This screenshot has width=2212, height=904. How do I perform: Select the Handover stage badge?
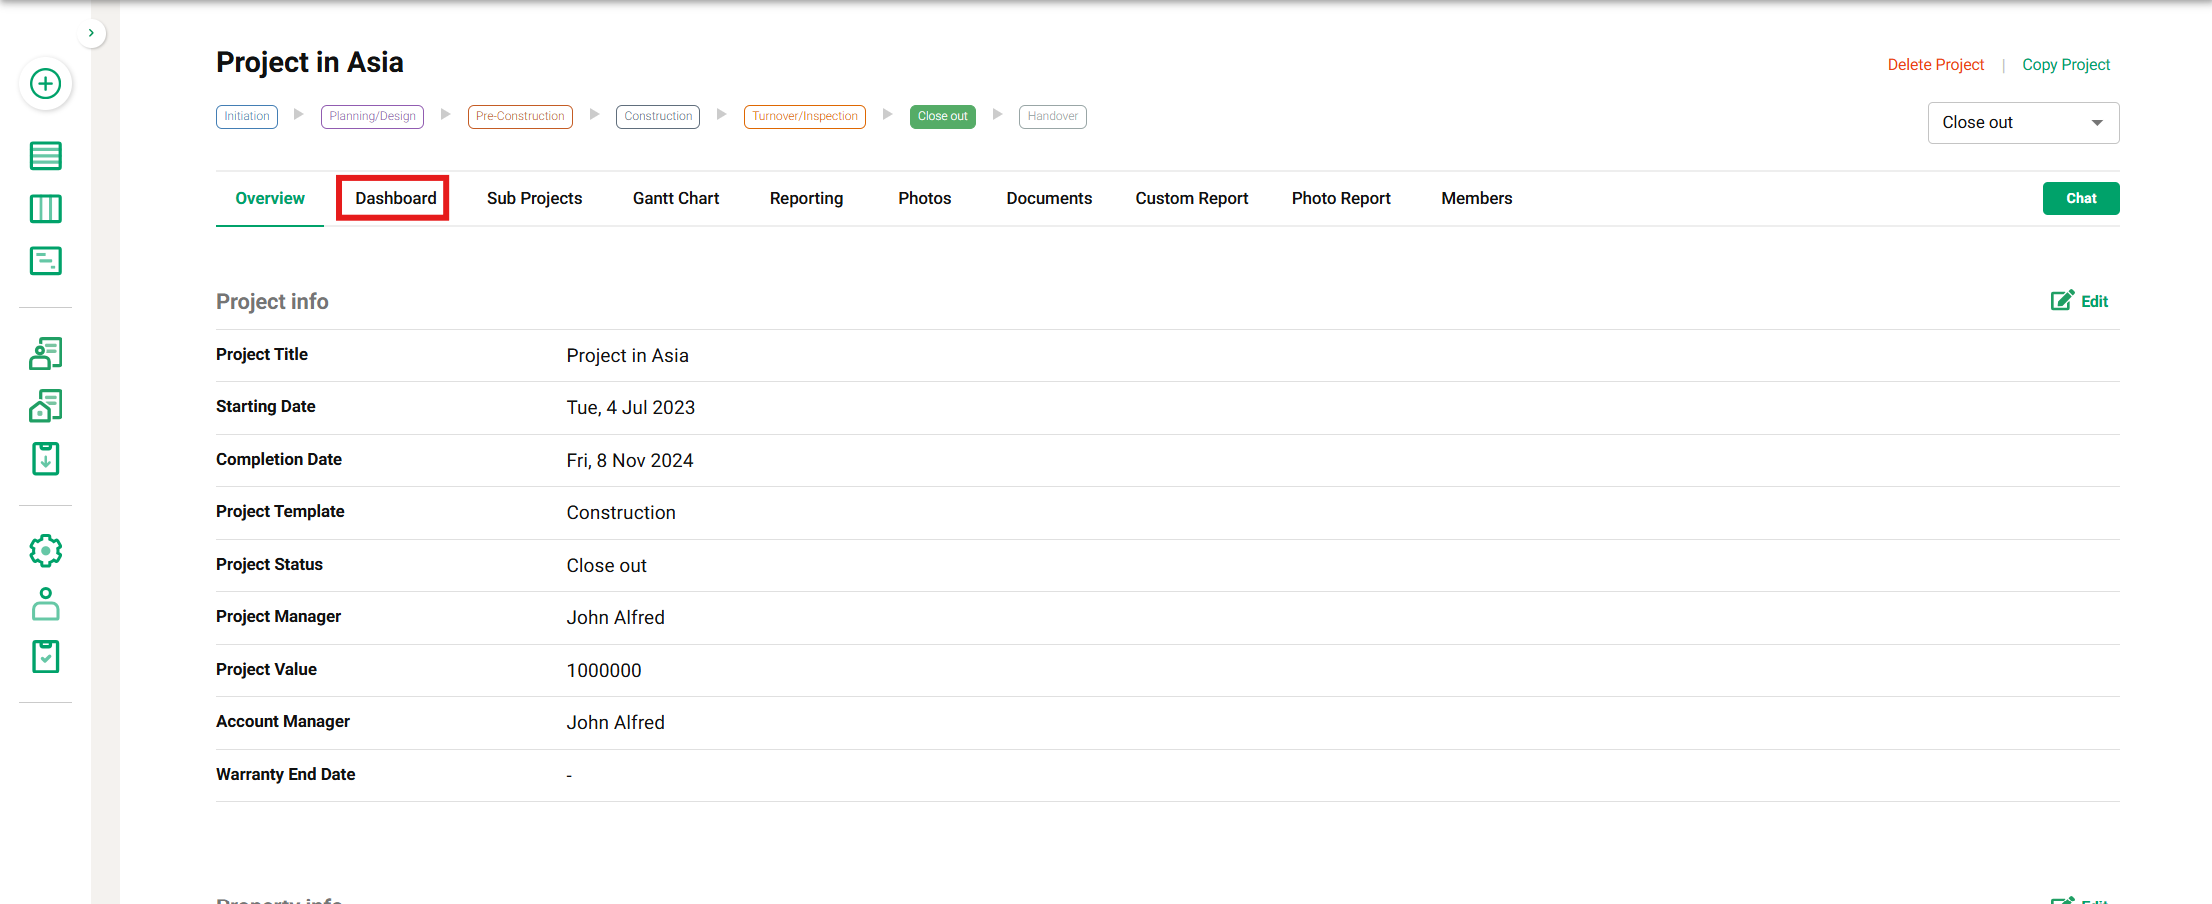click(1052, 117)
